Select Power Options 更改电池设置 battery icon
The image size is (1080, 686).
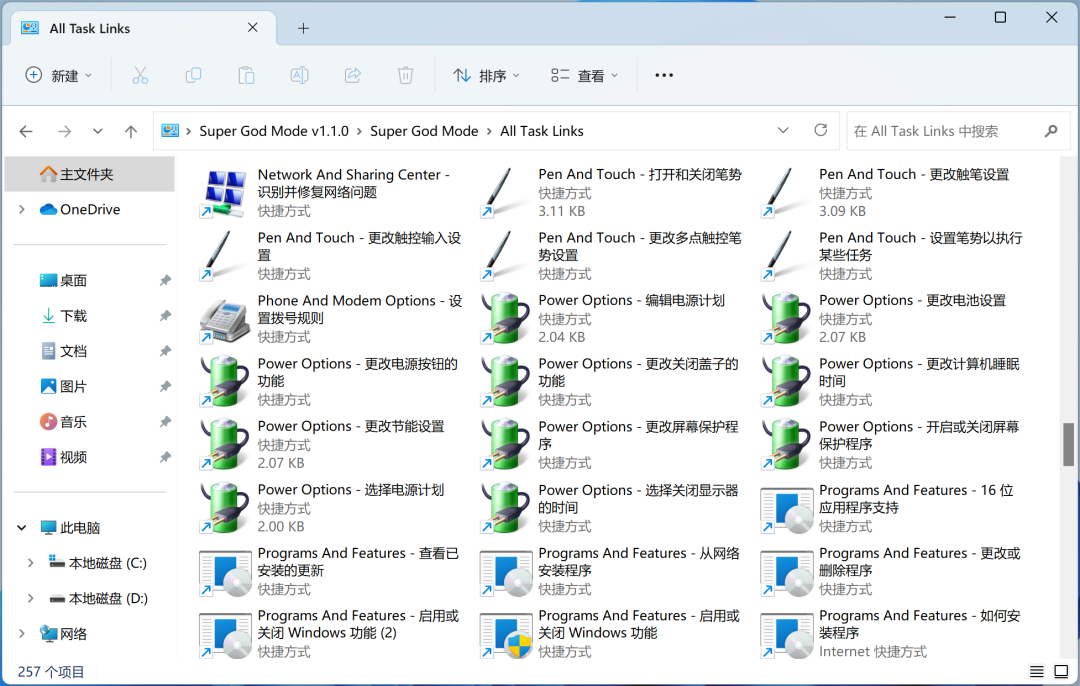pos(785,319)
